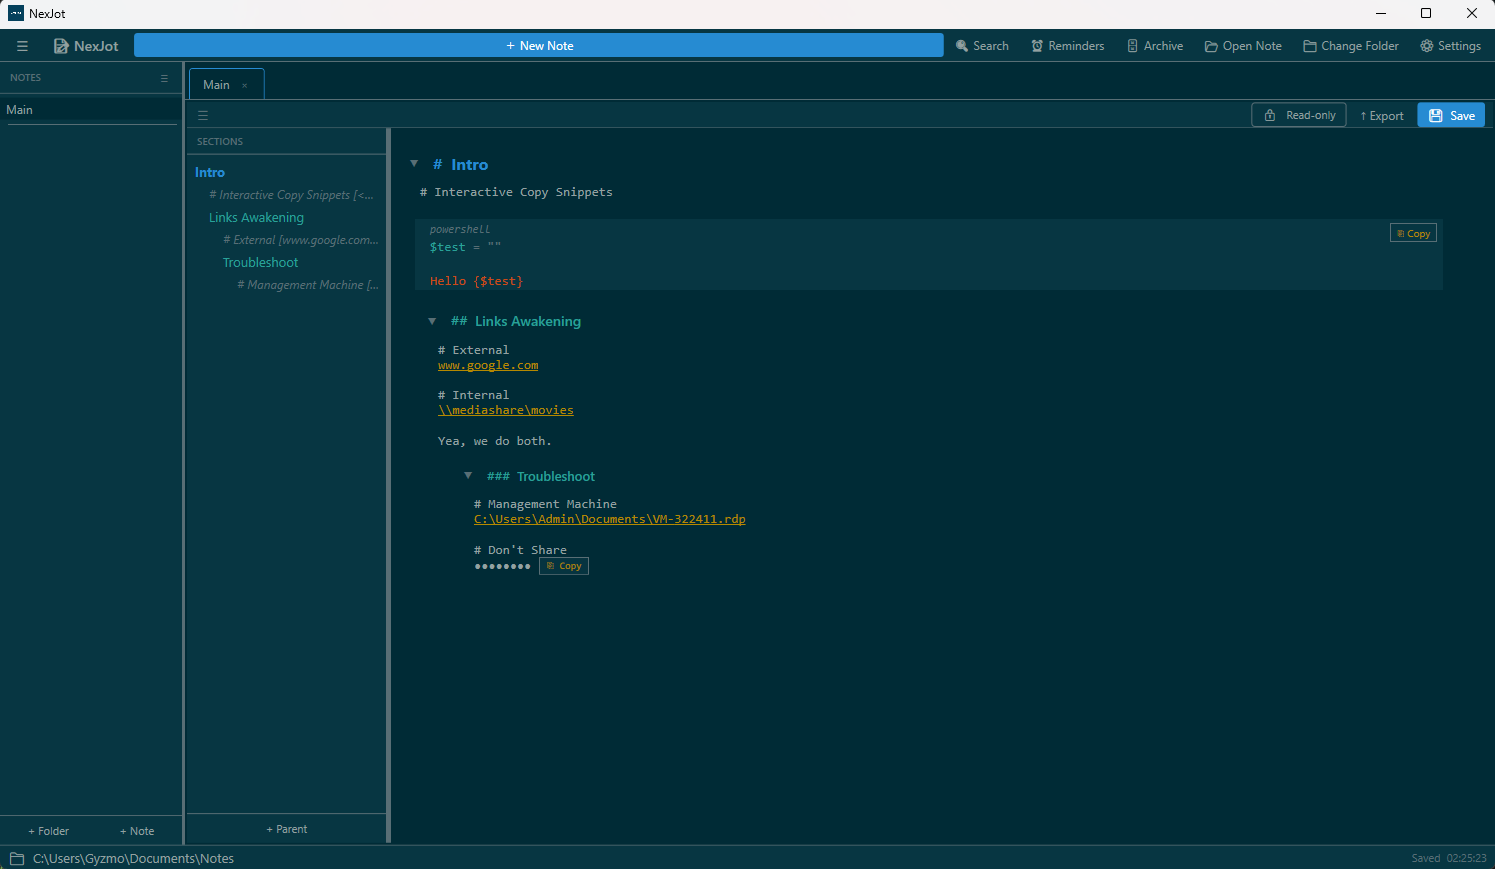The width and height of the screenshot is (1495, 869).
Task: Open the Archive from the toolbar
Action: point(1155,46)
